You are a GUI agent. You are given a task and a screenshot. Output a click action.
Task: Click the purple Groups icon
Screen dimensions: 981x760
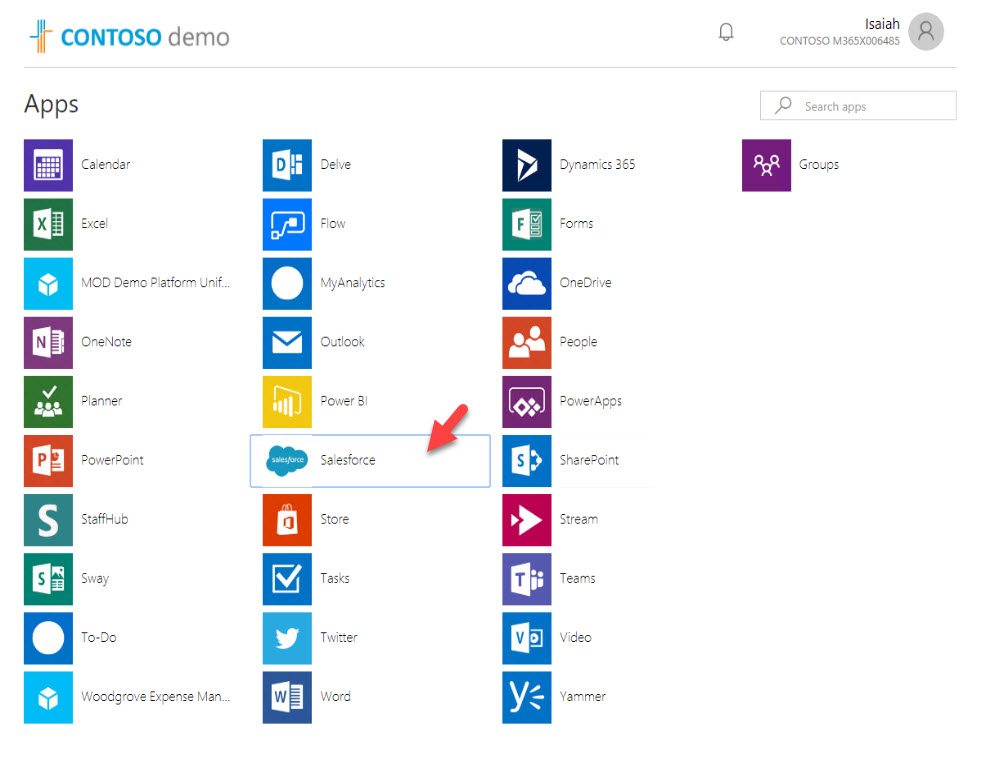tap(766, 165)
